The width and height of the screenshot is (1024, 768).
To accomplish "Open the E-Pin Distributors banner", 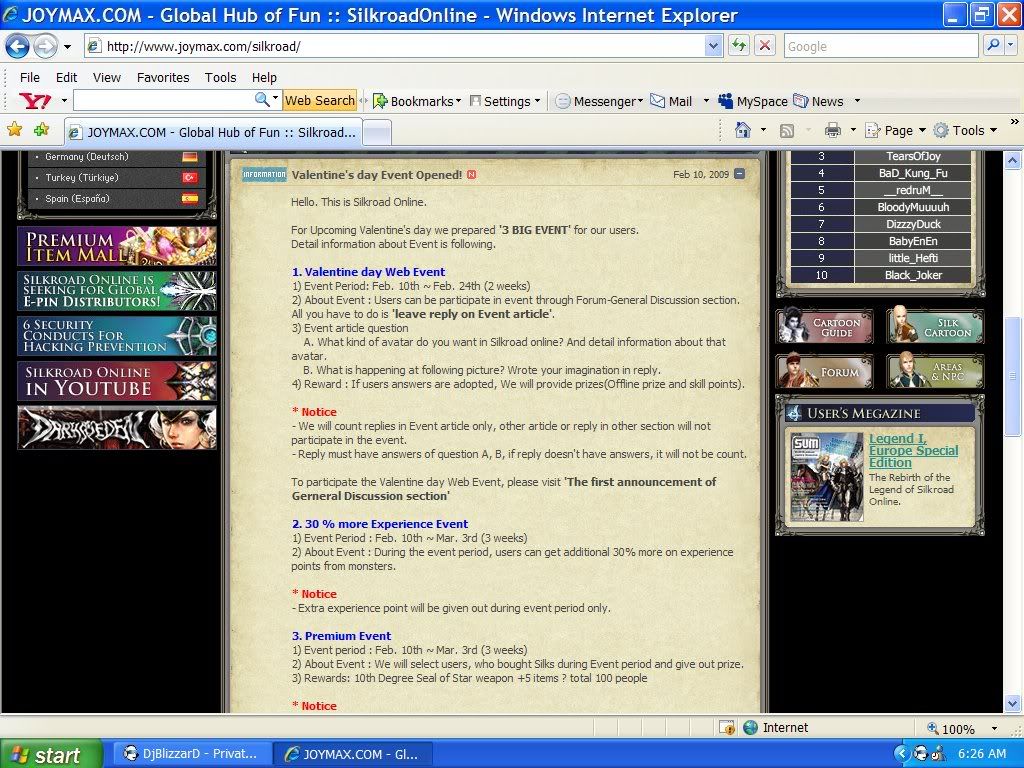I will [x=117, y=291].
